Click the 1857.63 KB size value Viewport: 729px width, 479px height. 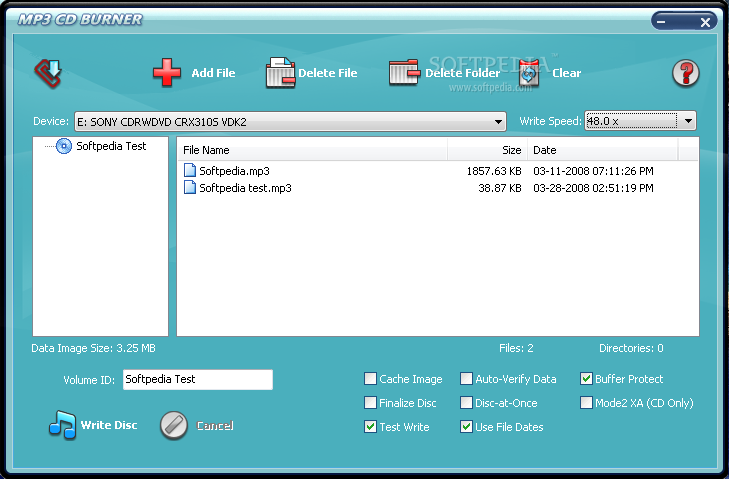point(494,171)
